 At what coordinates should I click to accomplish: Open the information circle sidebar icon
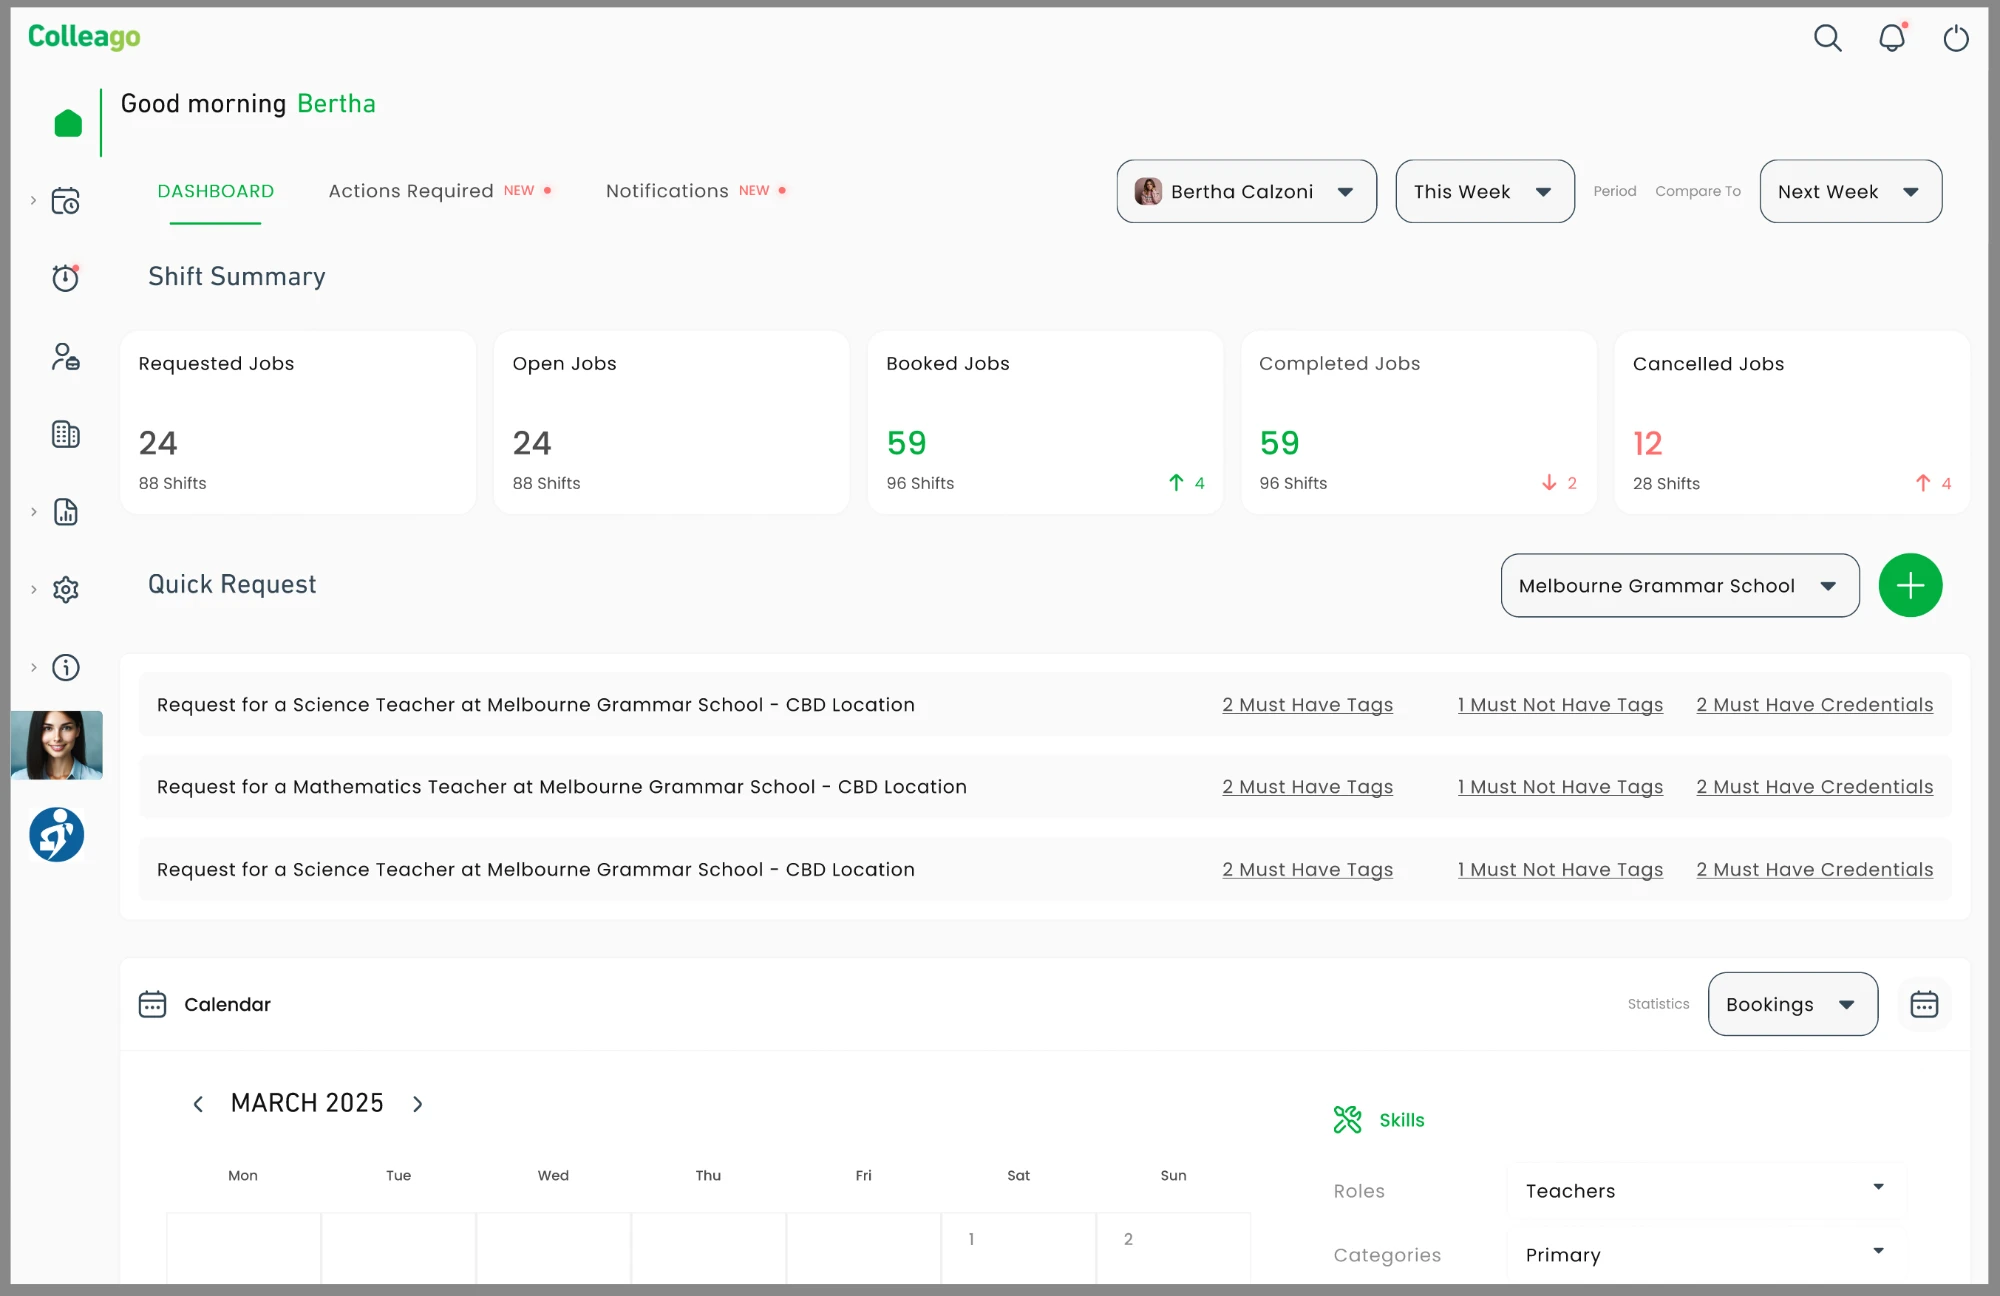coord(66,667)
